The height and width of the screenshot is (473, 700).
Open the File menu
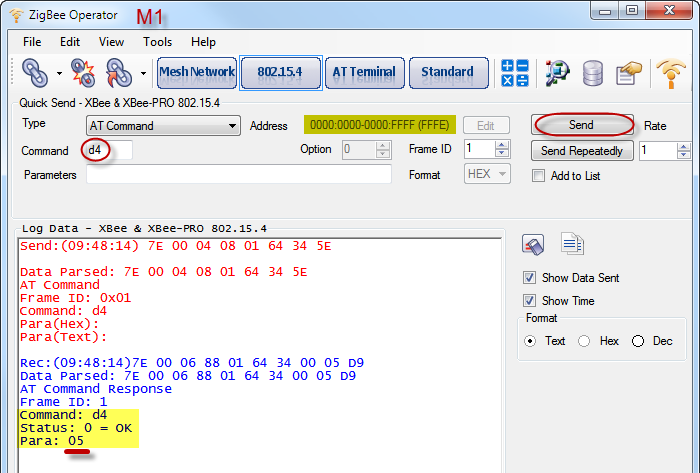coord(32,42)
